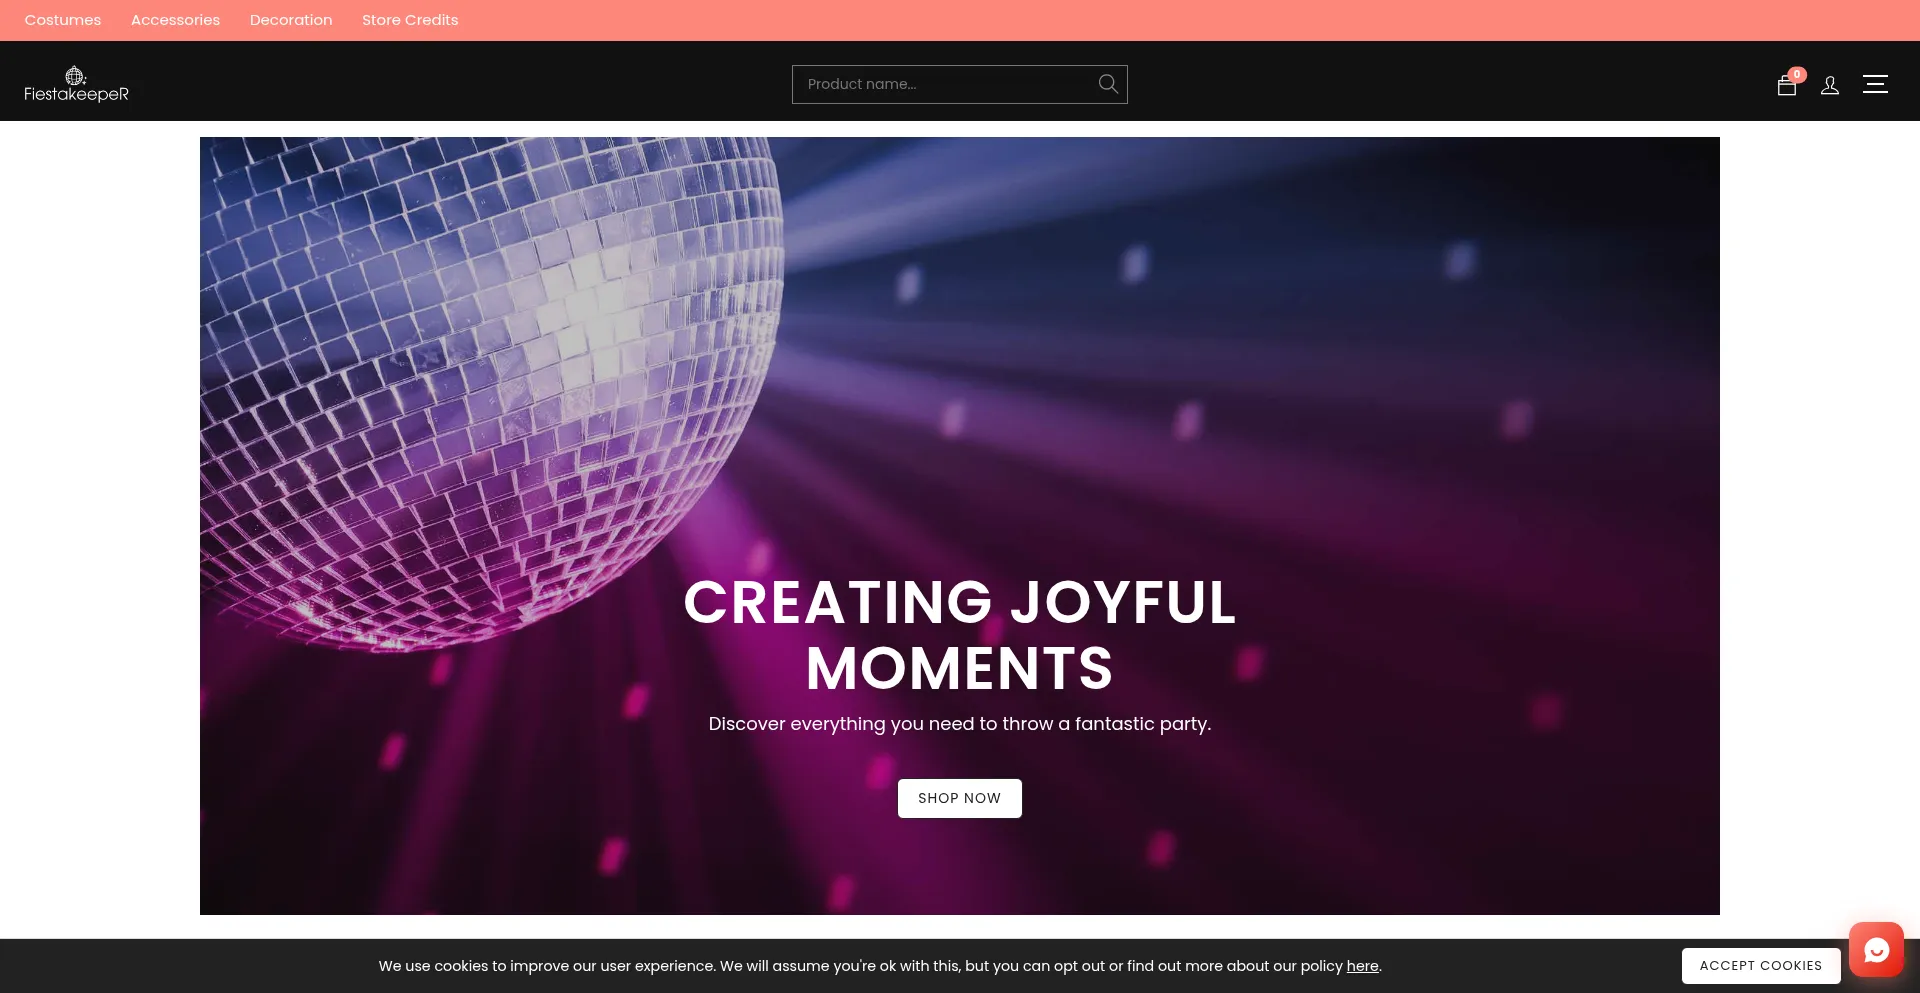This screenshot has width=1920, height=993.
Task: Open the hamburger menu icon
Action: [1875, 84]
